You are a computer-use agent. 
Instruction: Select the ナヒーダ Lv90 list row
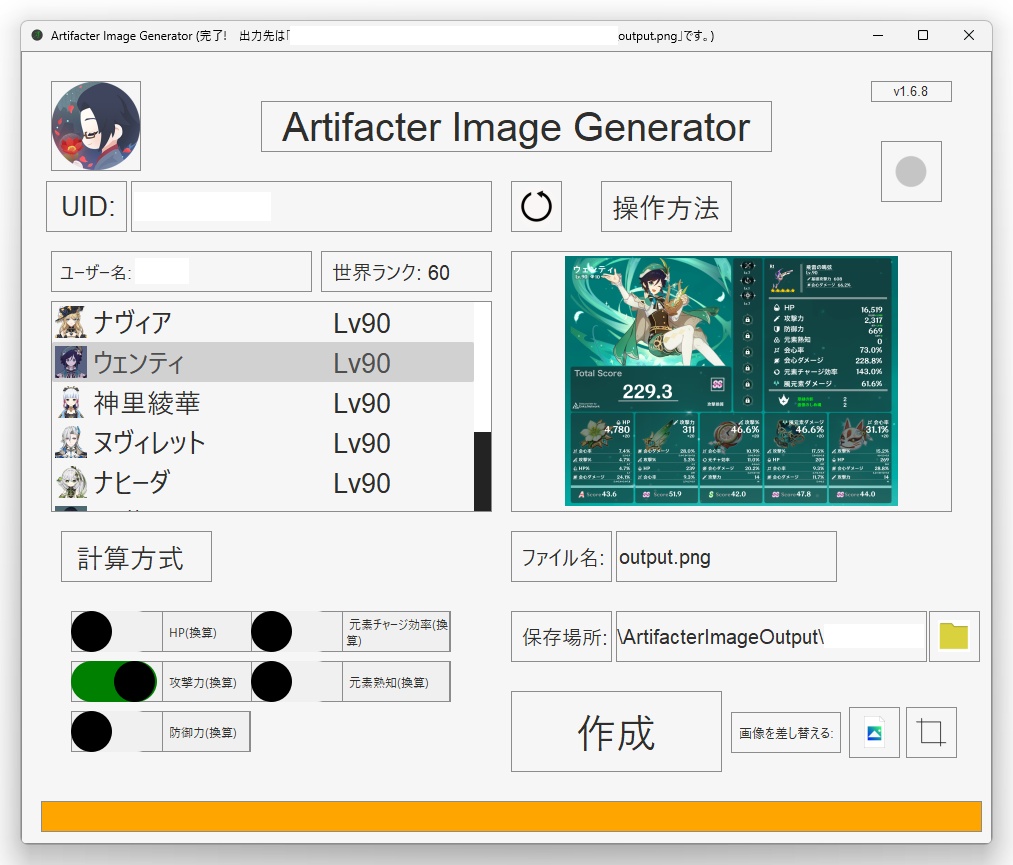[263, 483]
